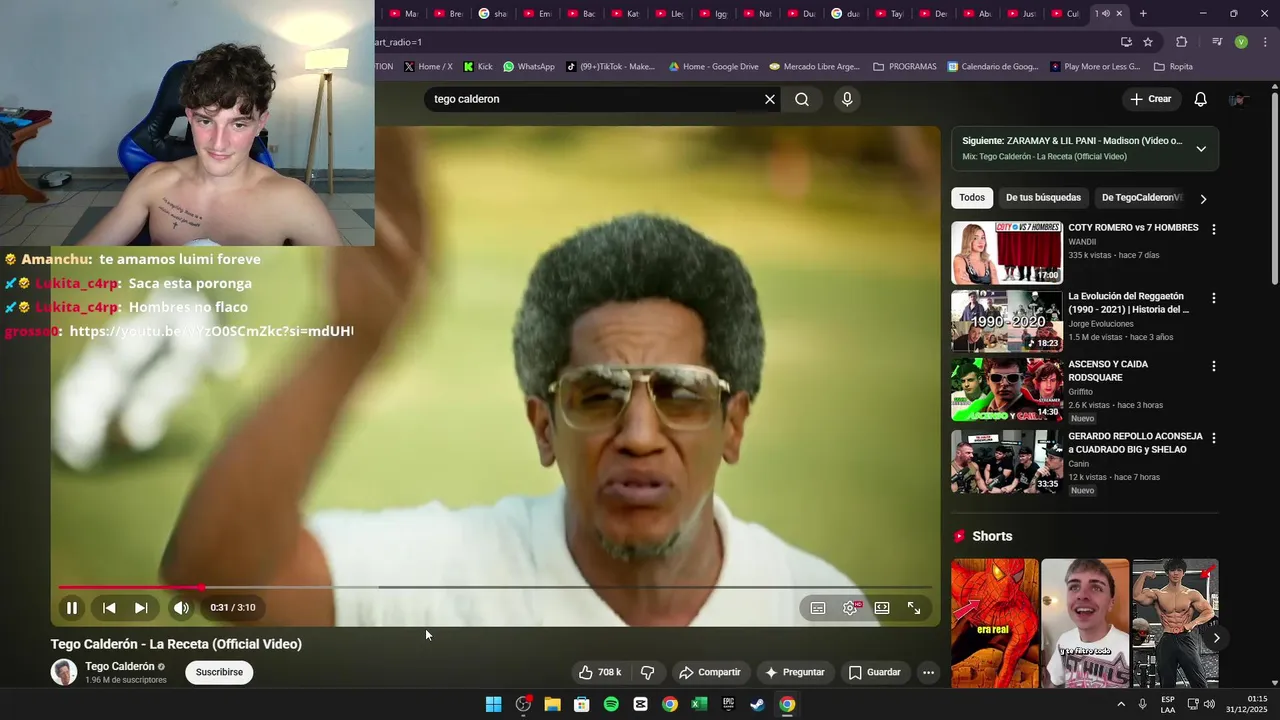This screenshot has height=720, width=1280.
Task: Expand the PROGRAMAS bookmark folder
Action: click(904, 67)
